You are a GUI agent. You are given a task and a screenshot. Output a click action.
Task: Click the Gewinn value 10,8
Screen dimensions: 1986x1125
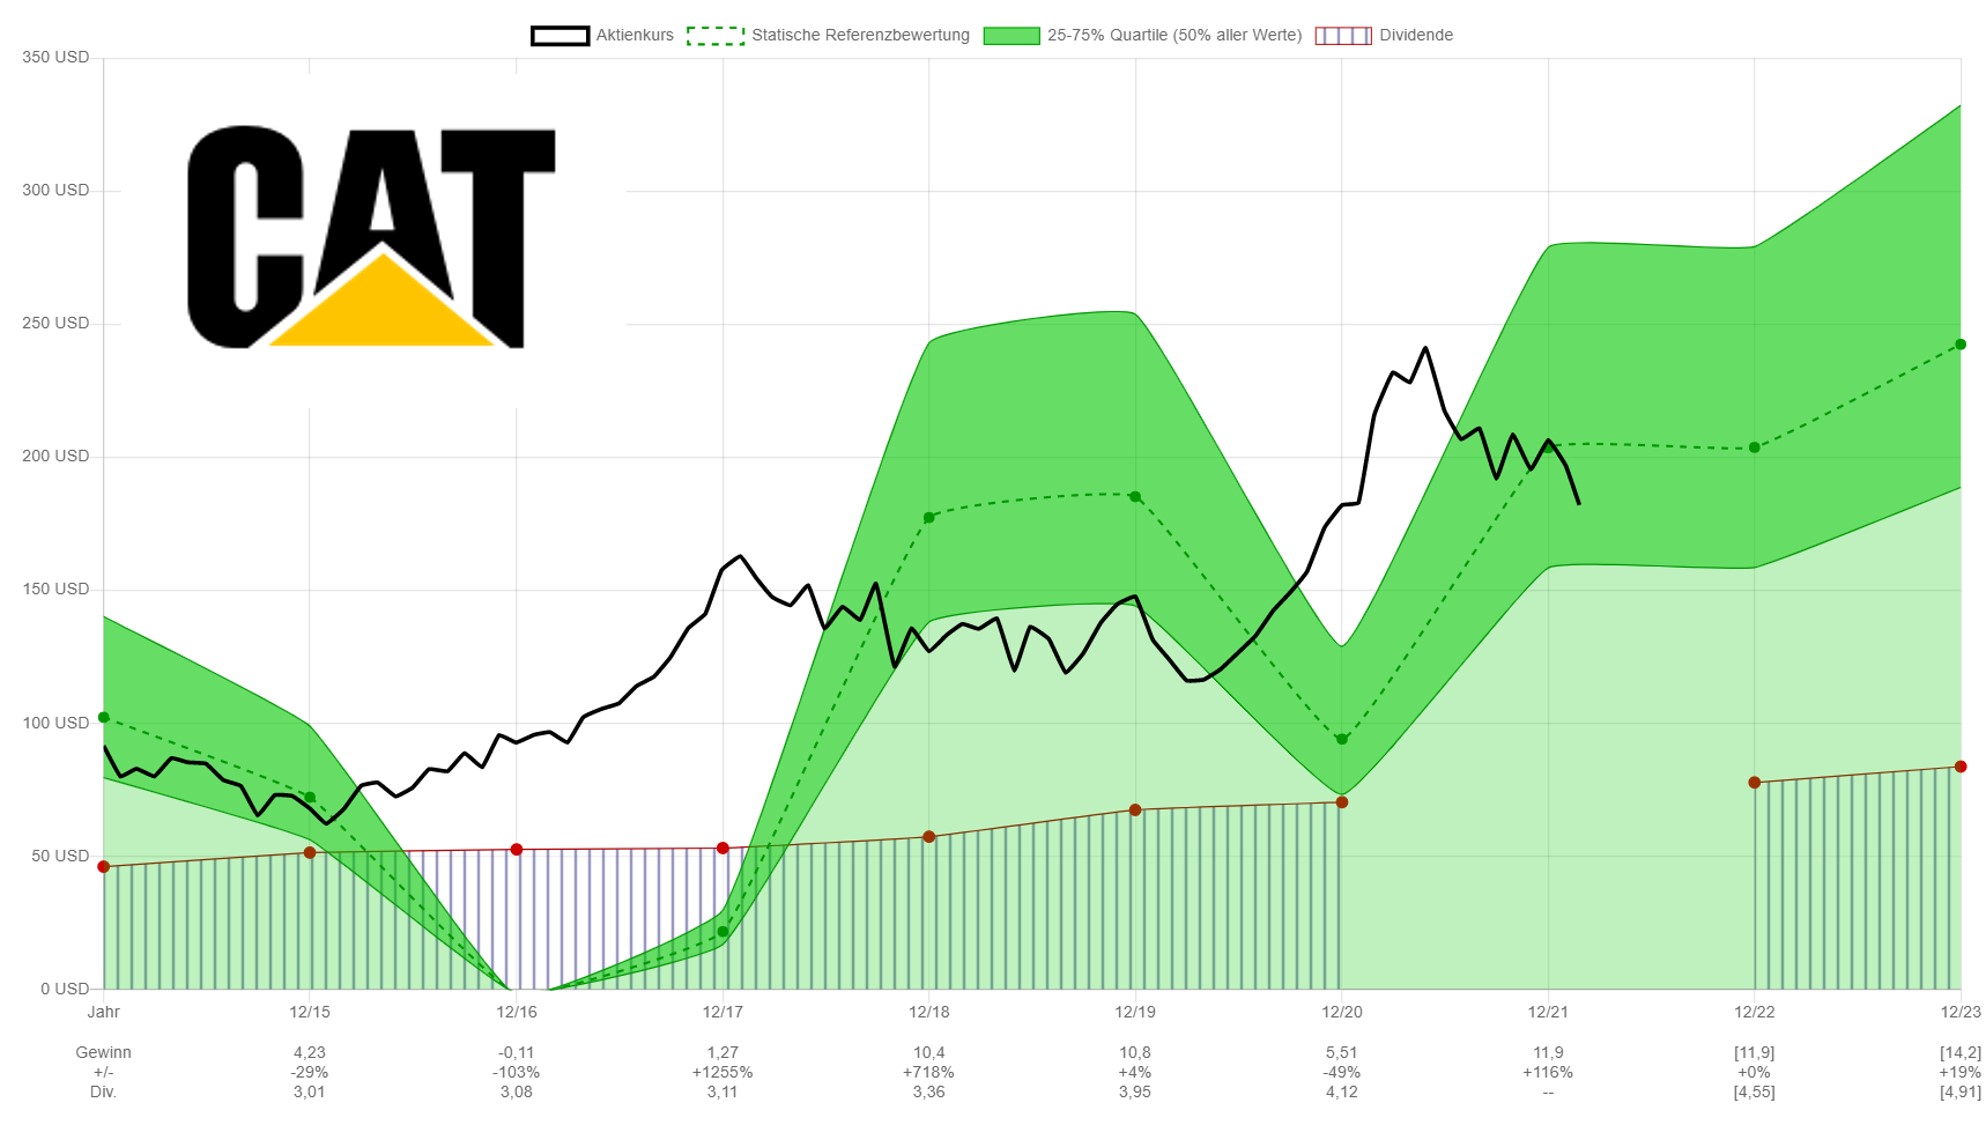coord(1135,1052)
